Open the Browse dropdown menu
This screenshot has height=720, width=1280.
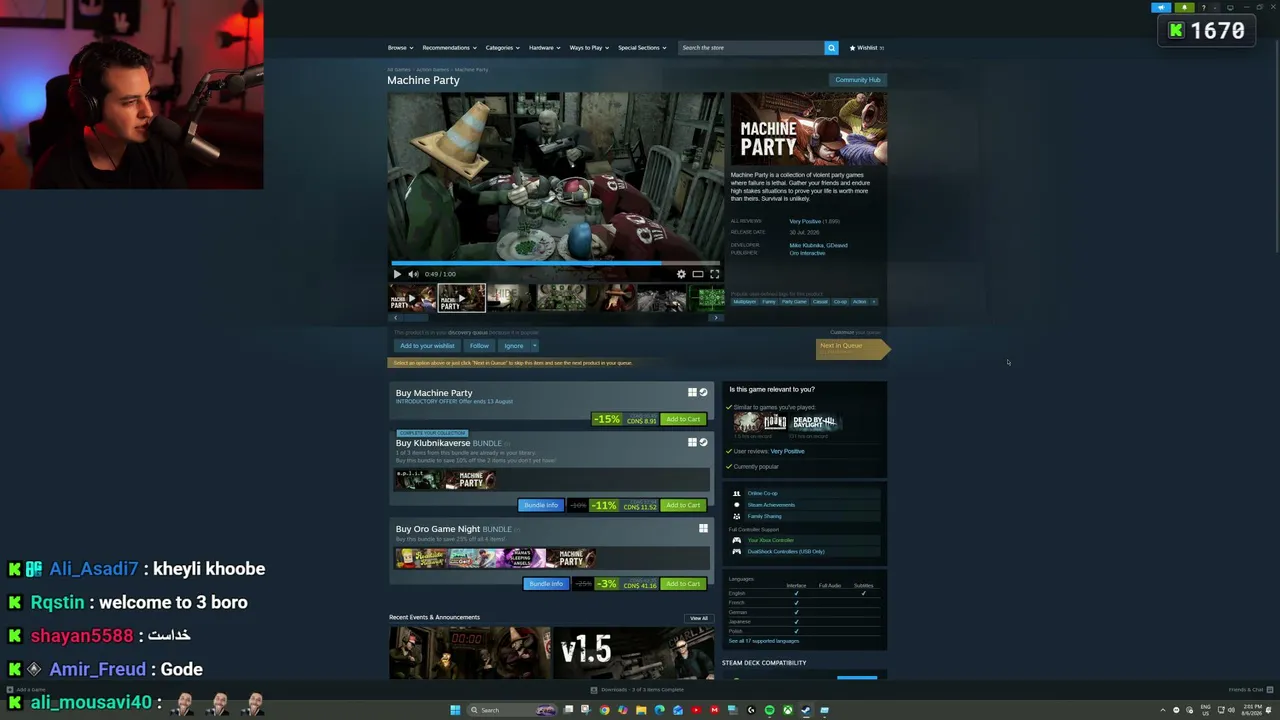click(x=400, y=48)
